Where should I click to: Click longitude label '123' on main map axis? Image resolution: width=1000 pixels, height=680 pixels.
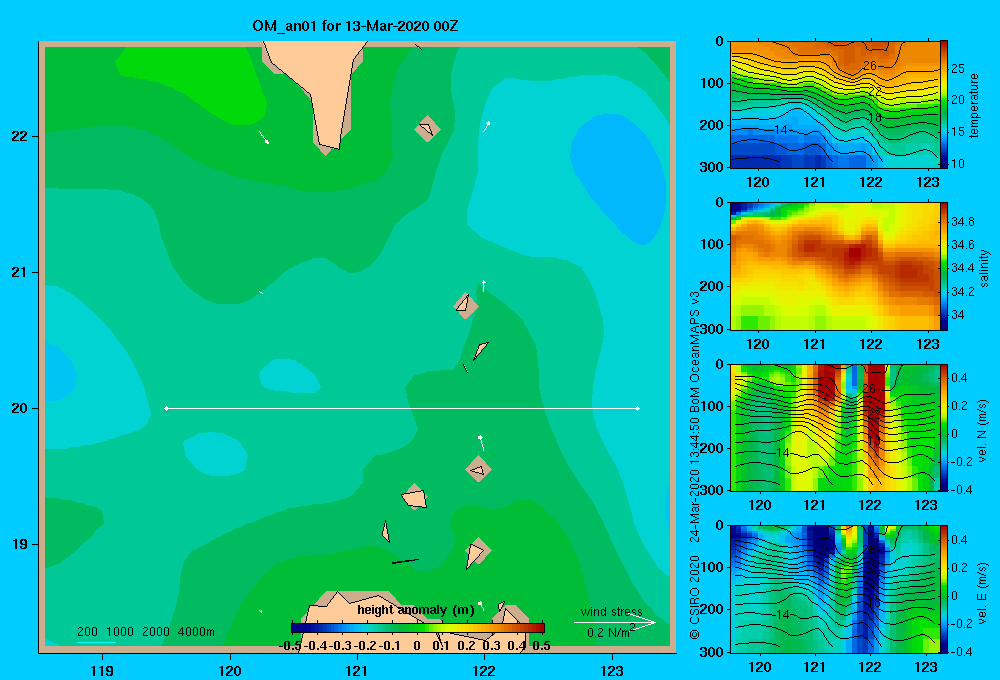pyautogui.click(x=612, y=671)
